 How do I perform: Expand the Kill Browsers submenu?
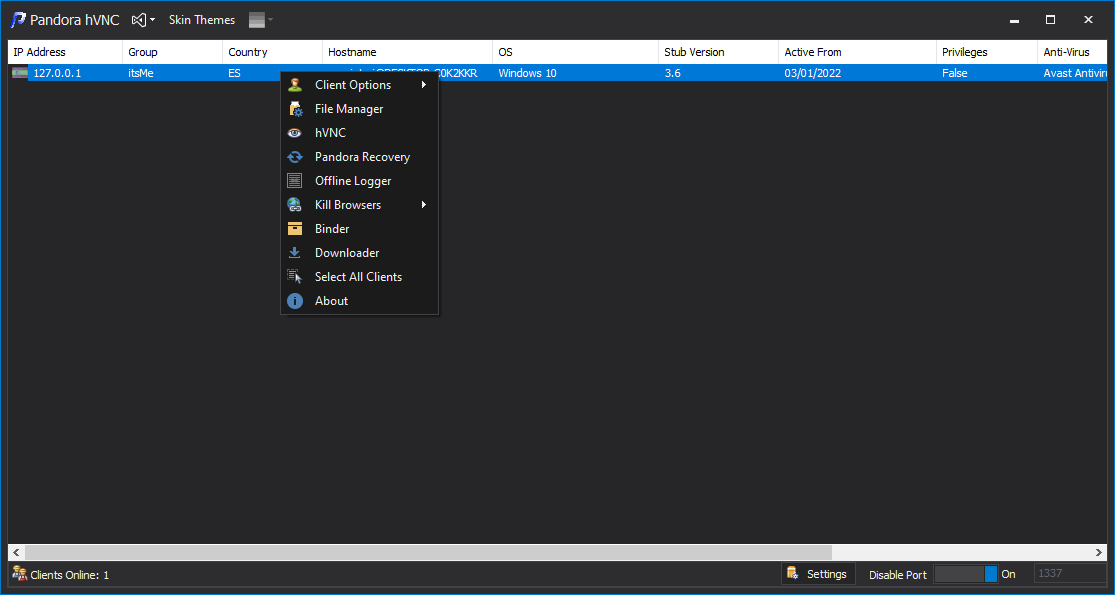point(360,205)
